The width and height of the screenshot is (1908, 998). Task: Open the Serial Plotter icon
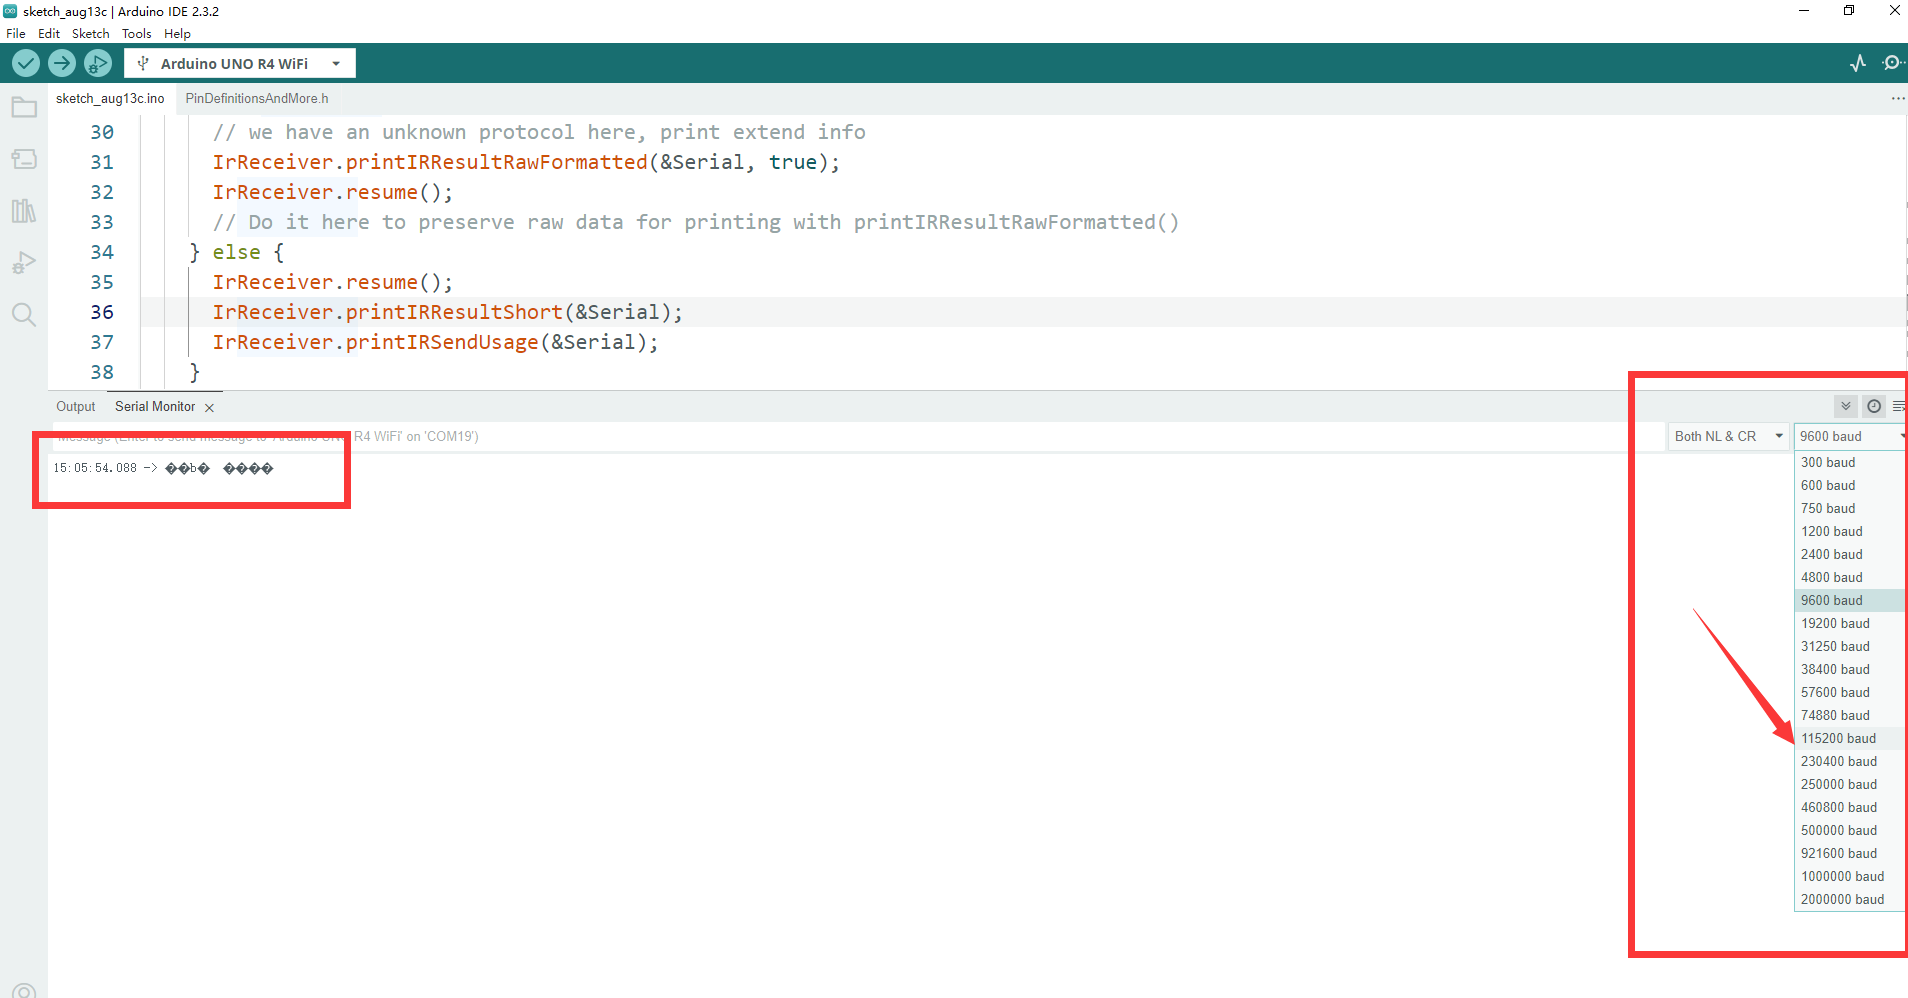click(1858, 63)
